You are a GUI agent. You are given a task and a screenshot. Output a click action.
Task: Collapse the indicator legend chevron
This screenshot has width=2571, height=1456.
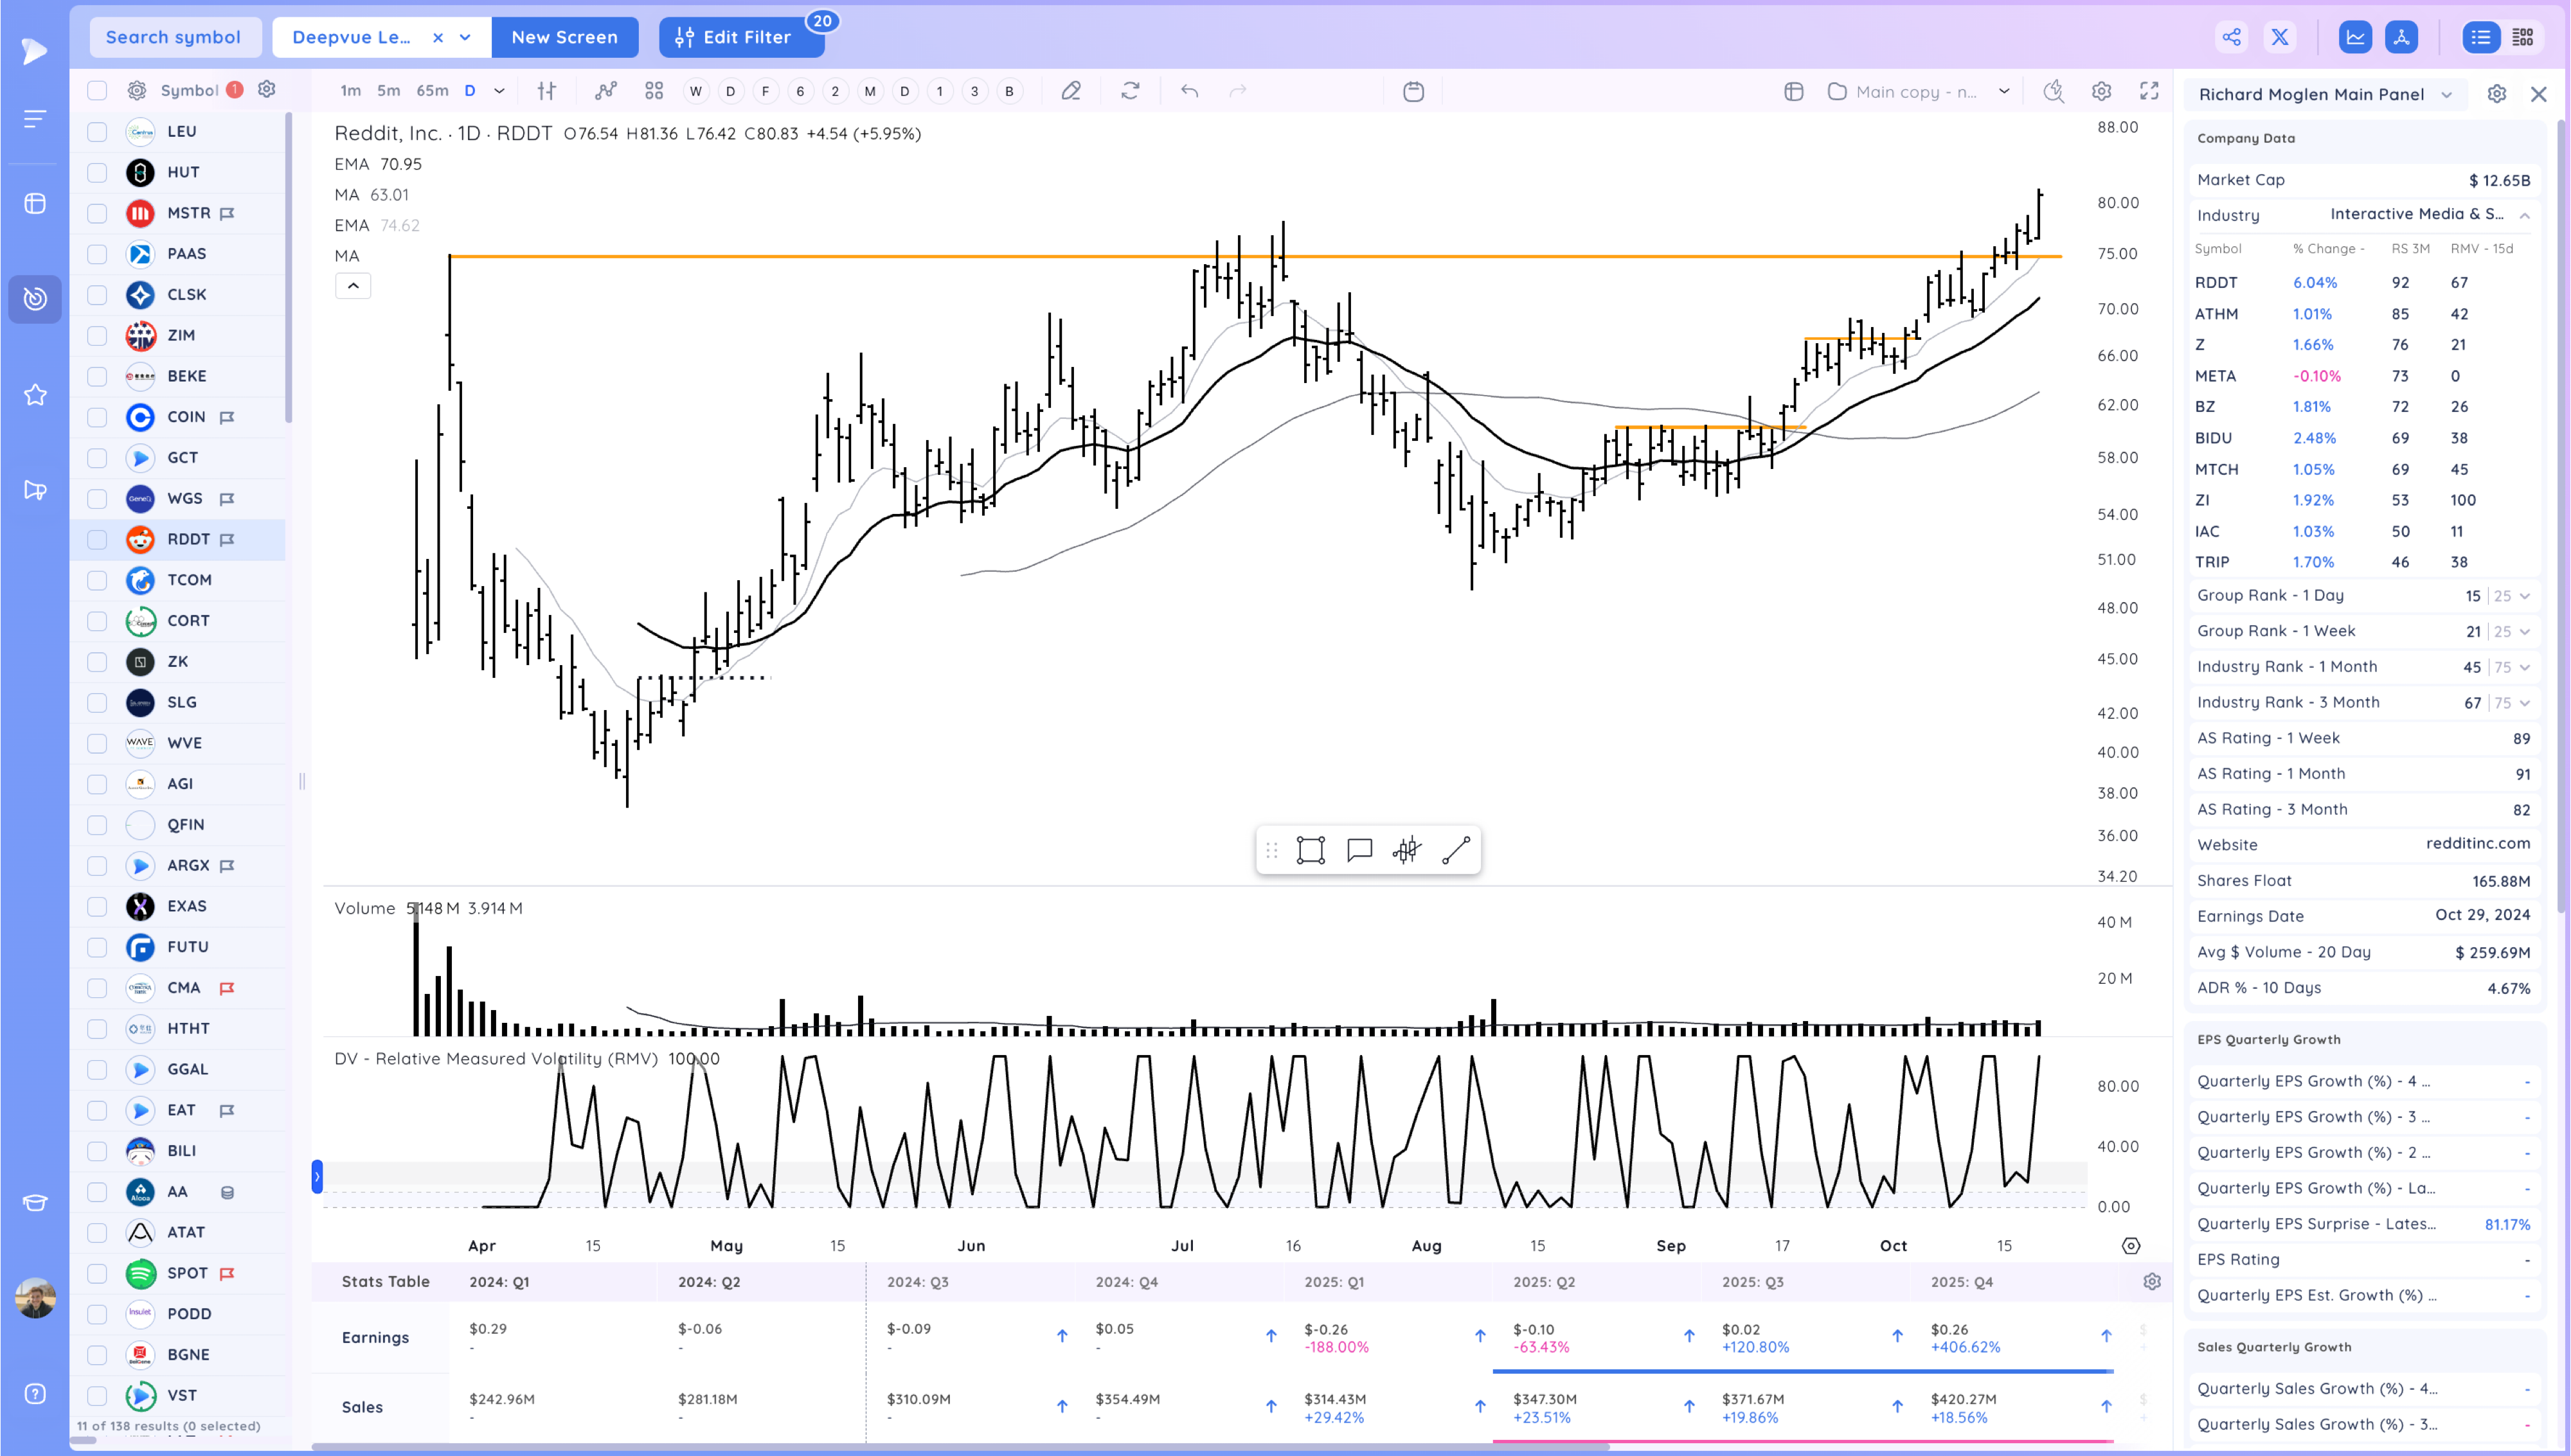[353, 286]
